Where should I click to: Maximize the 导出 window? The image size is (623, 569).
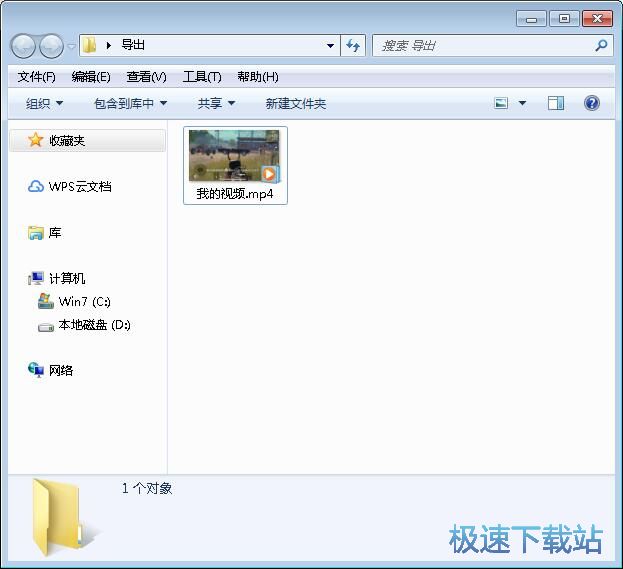point(564,19)
